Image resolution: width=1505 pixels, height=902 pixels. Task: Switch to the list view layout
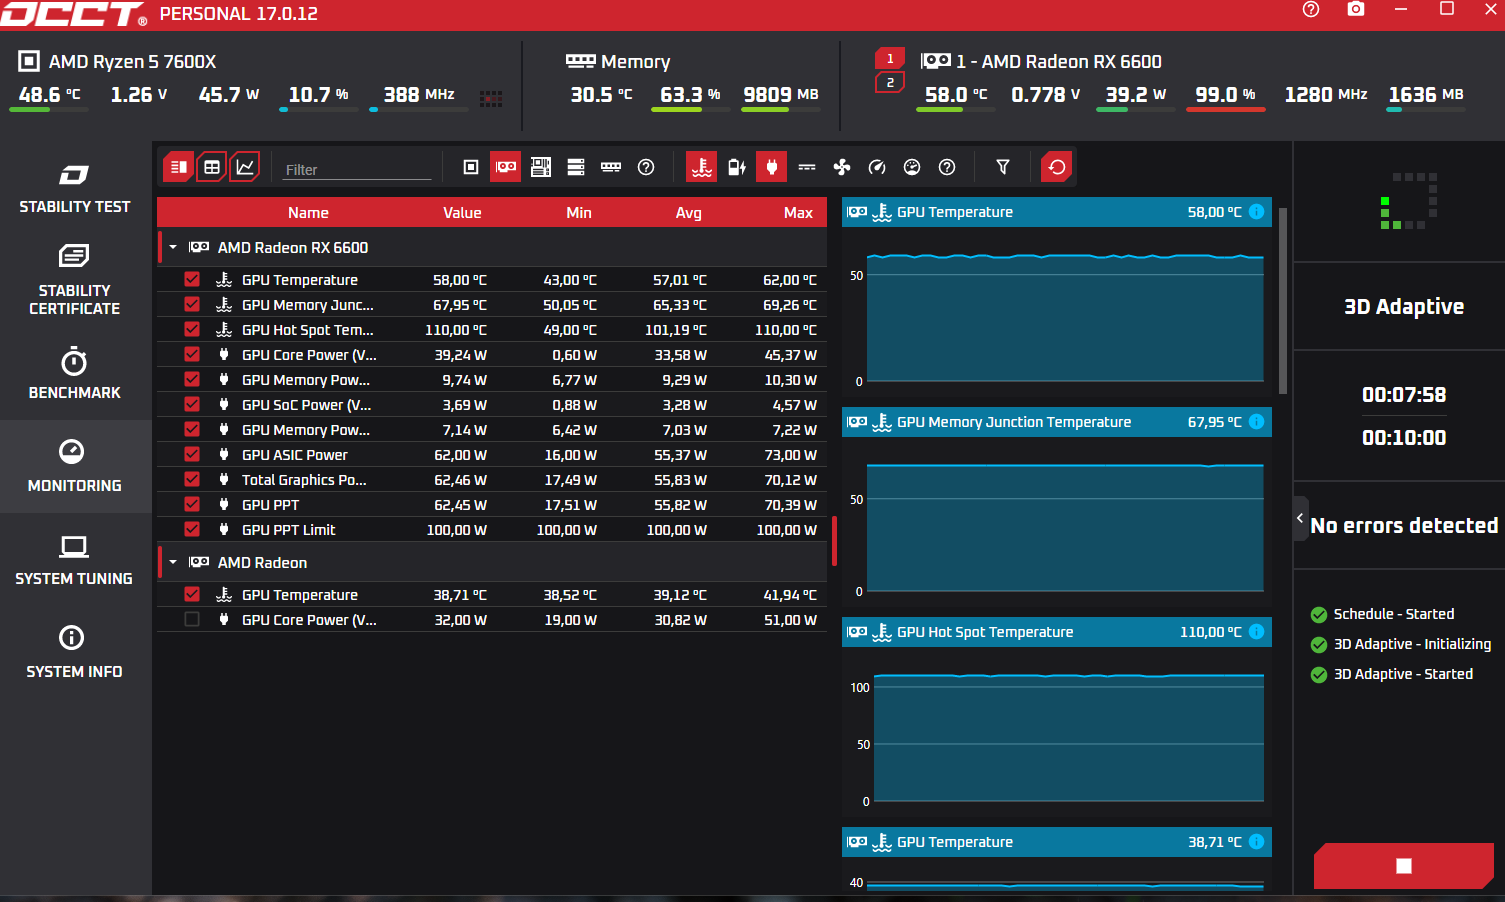178,167
